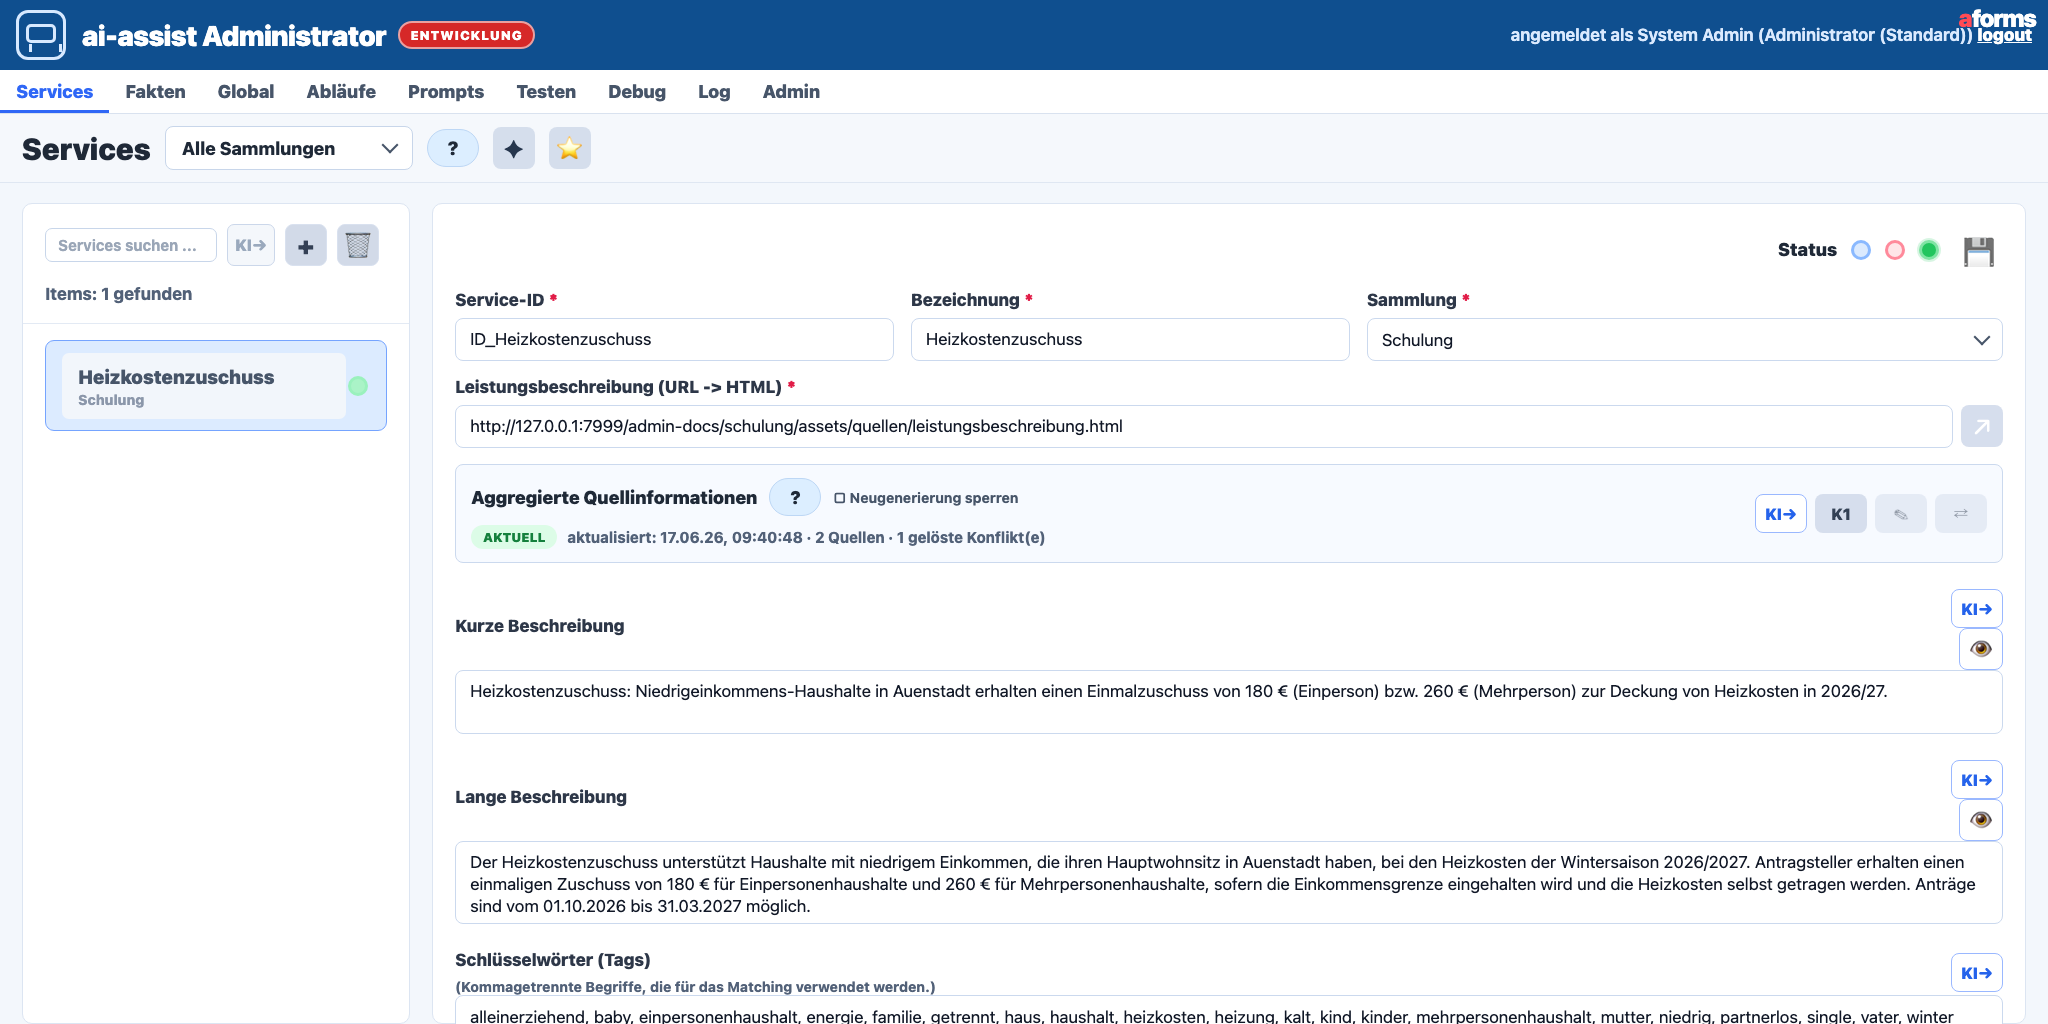Focus the Services suchen search field
Screen dimensions: 2048x1024
coord(131,245)
